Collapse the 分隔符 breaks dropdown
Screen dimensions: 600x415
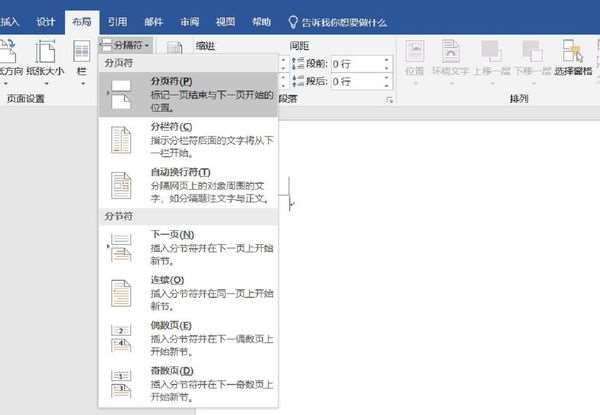coord(126,45)
